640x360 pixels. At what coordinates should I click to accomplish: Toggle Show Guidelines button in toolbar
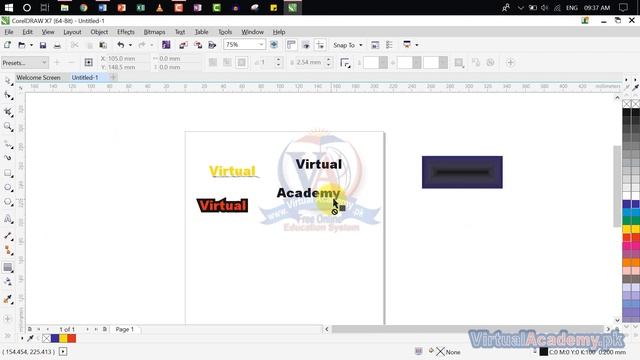320,45
